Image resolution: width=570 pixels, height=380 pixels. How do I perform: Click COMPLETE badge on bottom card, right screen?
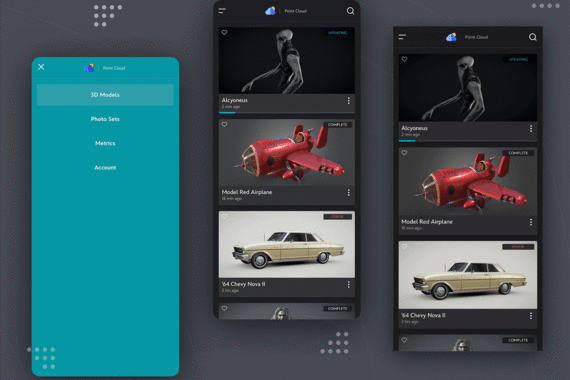tap(518, 340)
